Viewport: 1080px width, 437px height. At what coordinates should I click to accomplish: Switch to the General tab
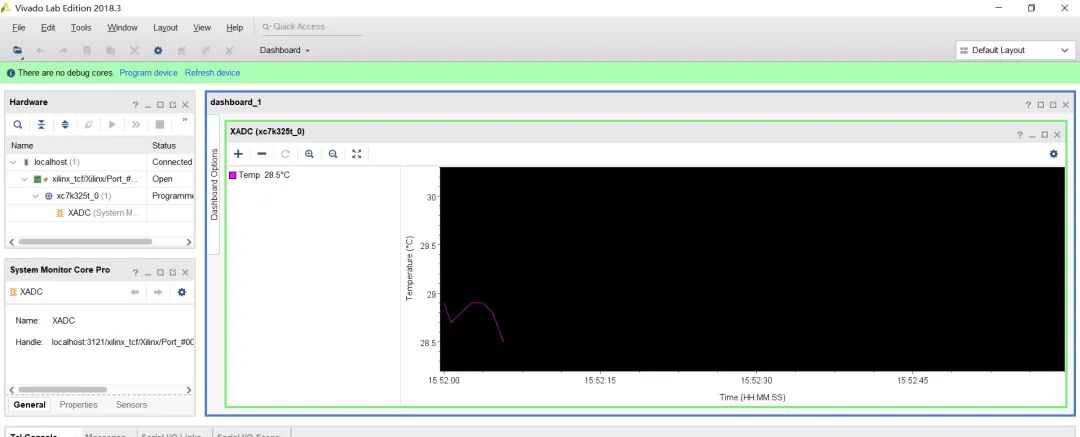tap(30, 405)
